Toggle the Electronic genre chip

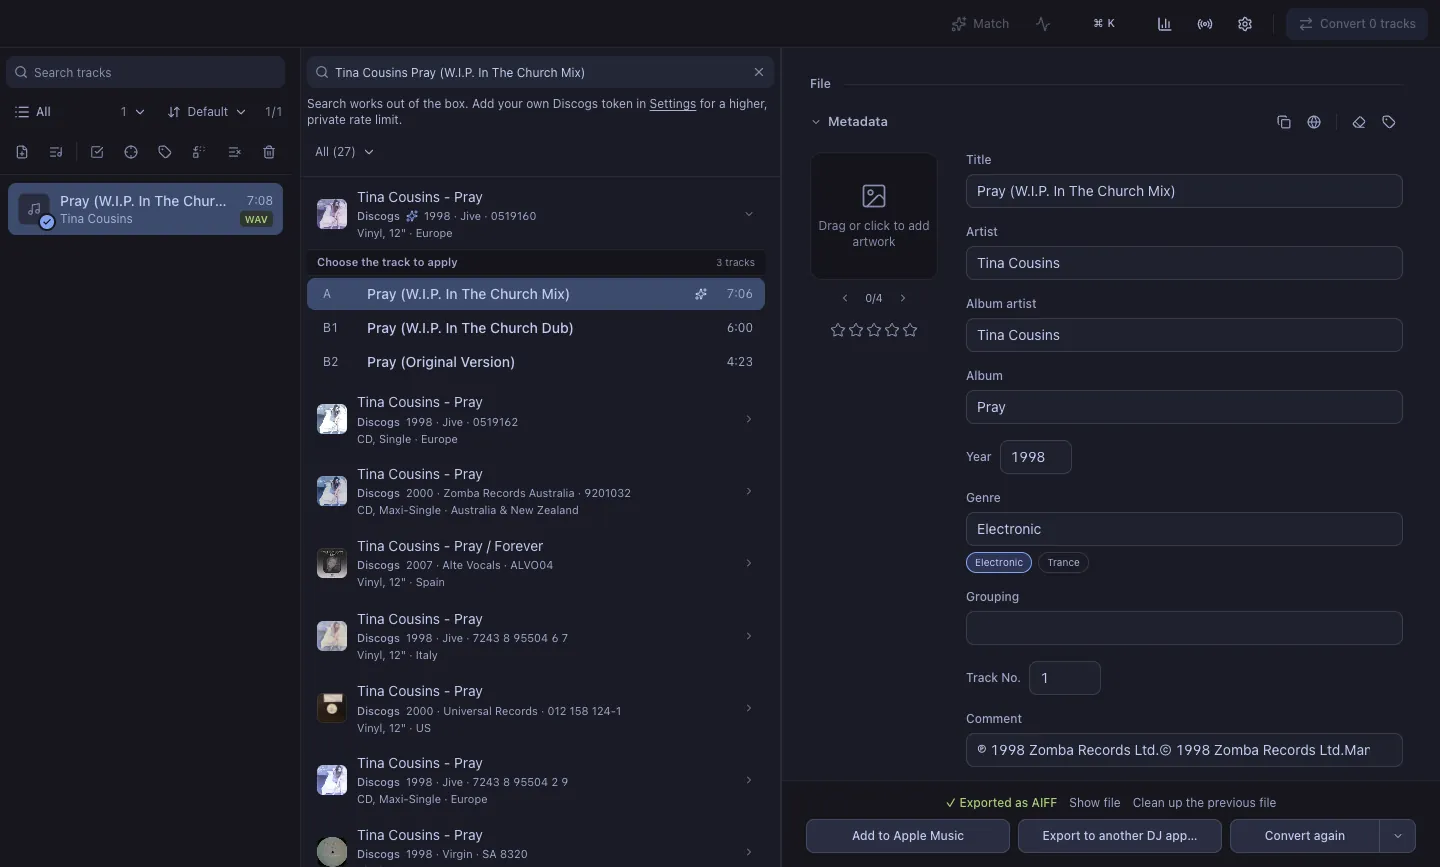(999, 563)
